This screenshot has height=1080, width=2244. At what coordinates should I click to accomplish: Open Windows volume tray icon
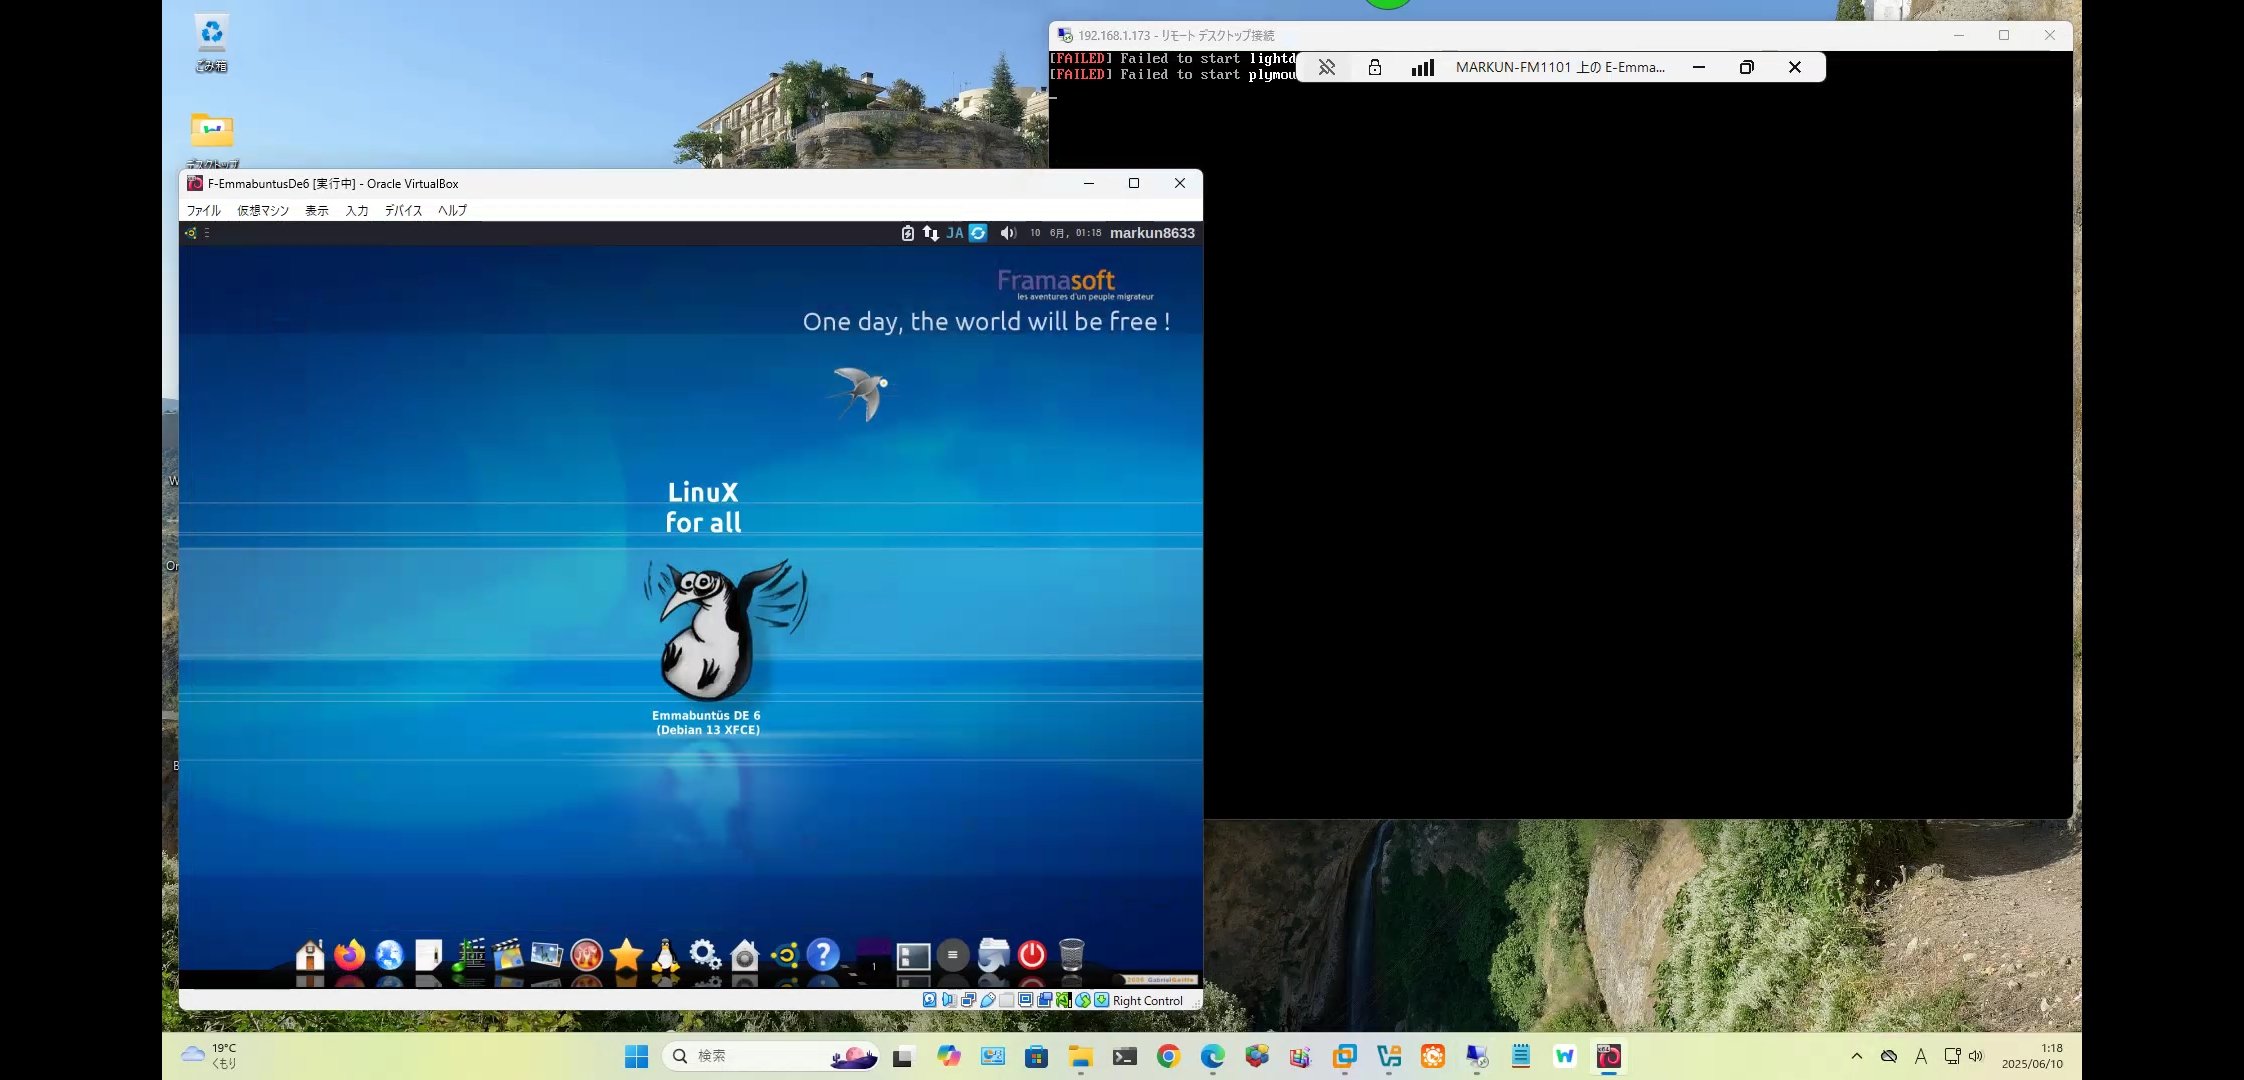1976,1056
